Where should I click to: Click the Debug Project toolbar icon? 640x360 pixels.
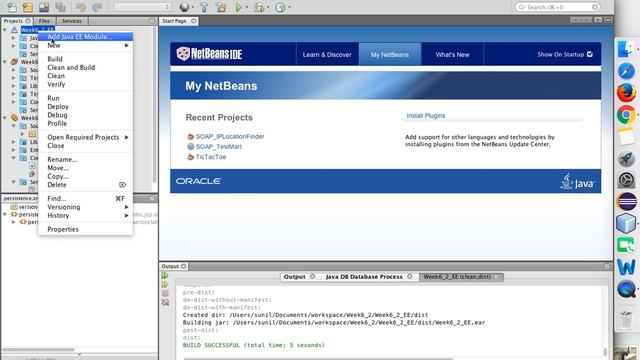click(259, 7)
